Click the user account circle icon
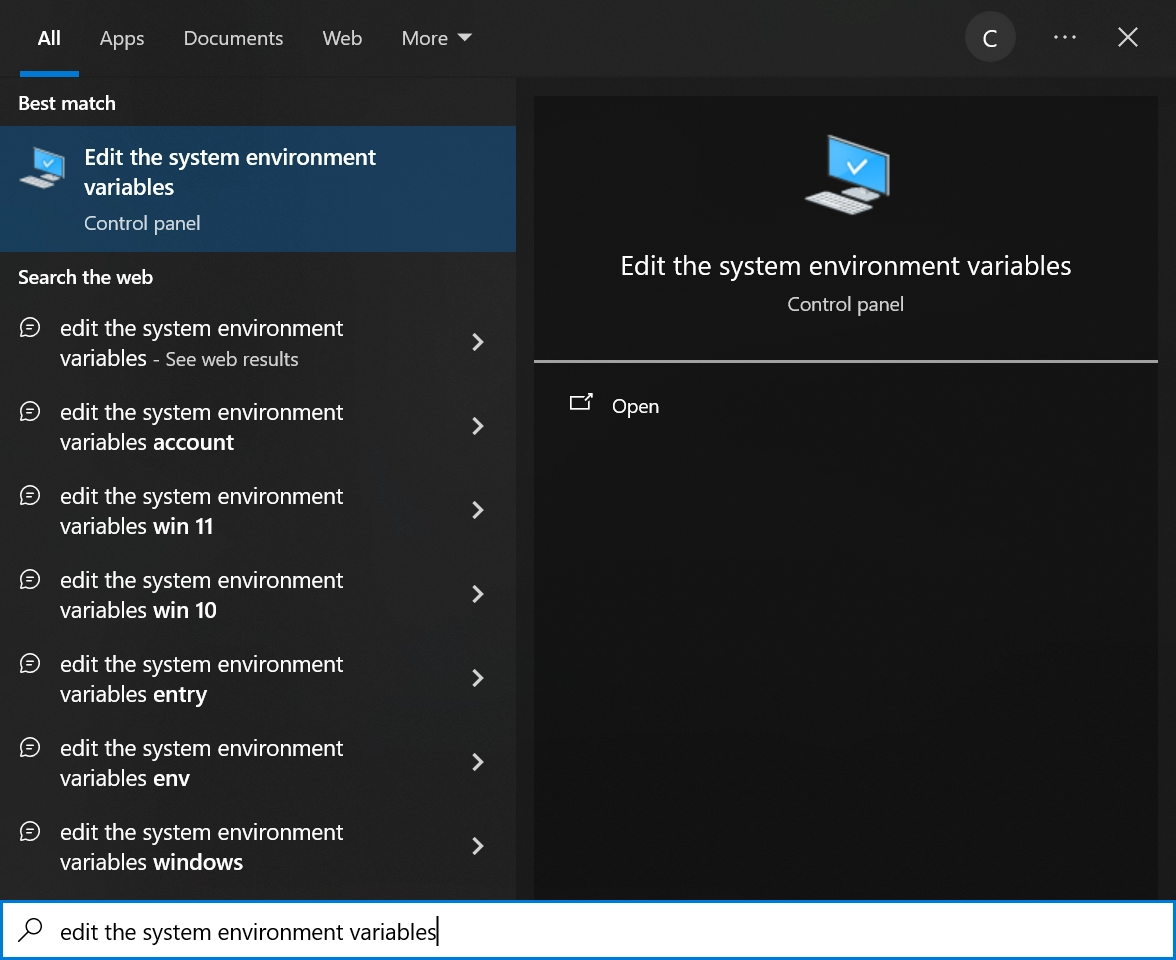The image size is (1176, 960). click(989, 37)
